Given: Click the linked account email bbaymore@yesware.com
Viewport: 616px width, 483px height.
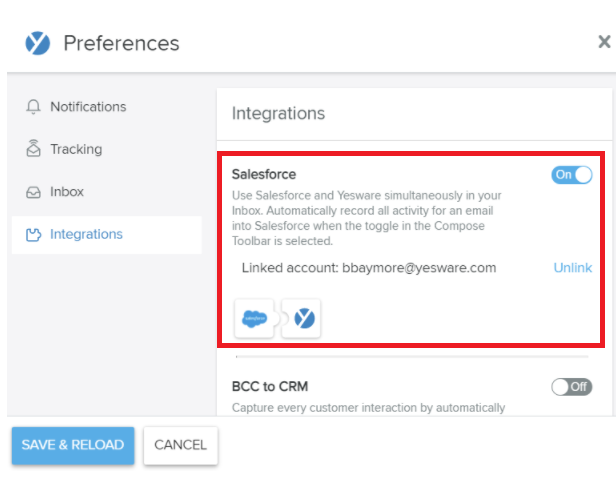Looking at the screenshot, I should tap(419, 268).
